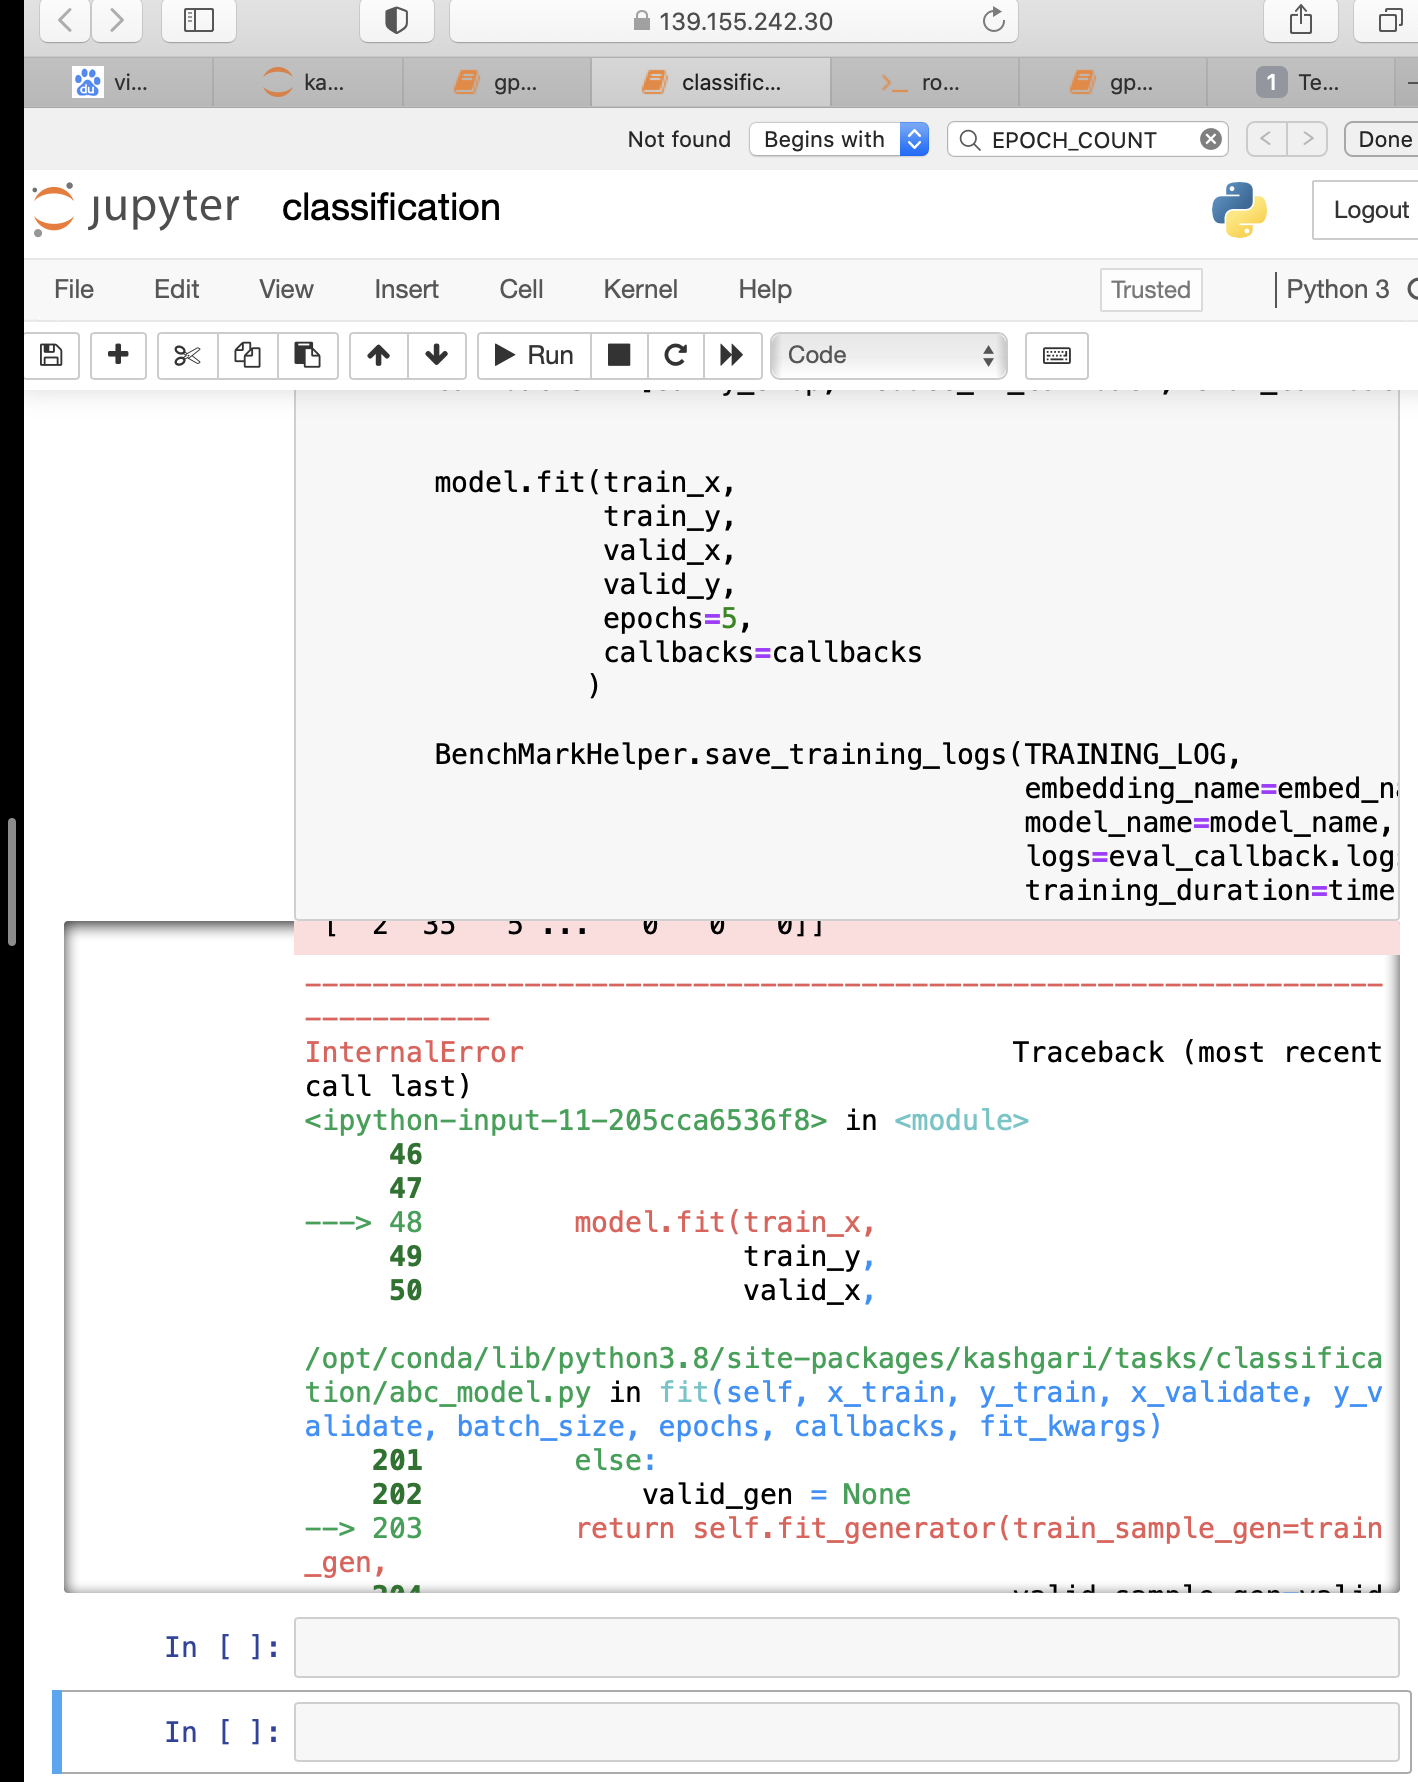Switch to the 'ka...' Jupyter tab
The height and width of the screenshot is (1782, 1418).
coord(308,82)
